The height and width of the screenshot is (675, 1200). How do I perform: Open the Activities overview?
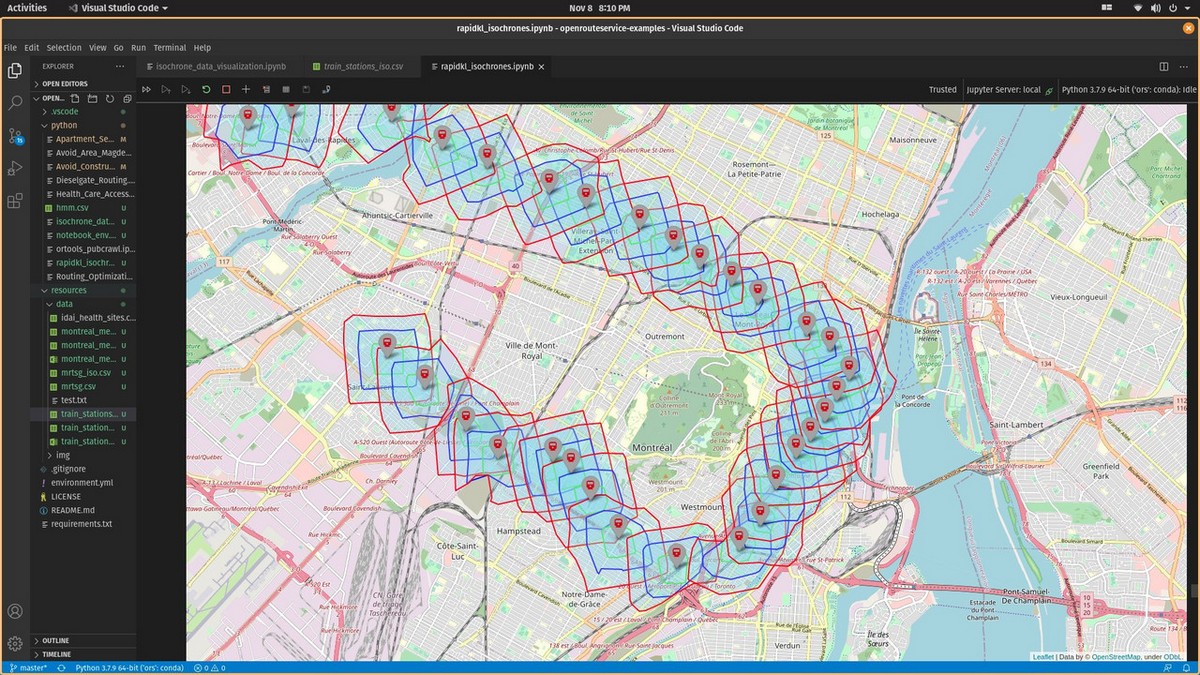pyautogui.click(x=27, y=8)
